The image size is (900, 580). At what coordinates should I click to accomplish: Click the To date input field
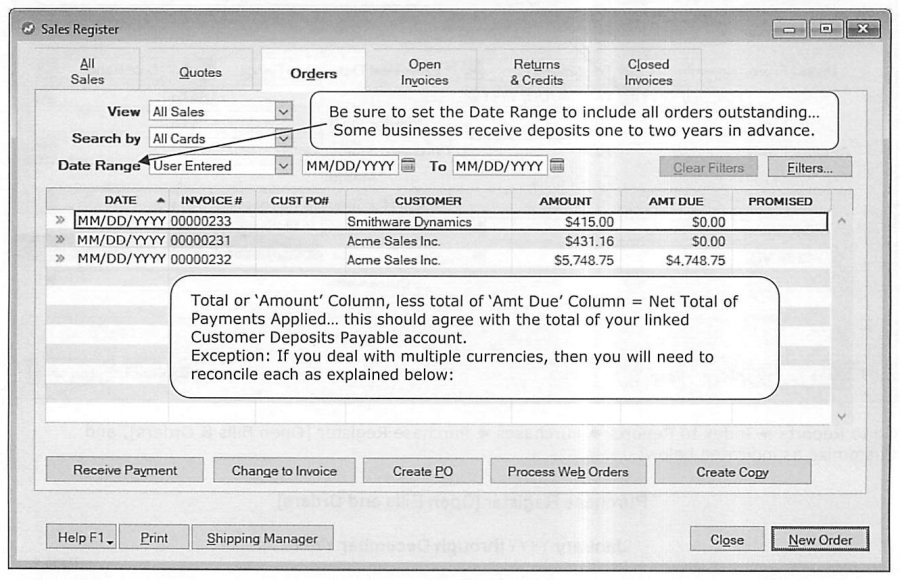pyautogui.click(x=499, y=166)
